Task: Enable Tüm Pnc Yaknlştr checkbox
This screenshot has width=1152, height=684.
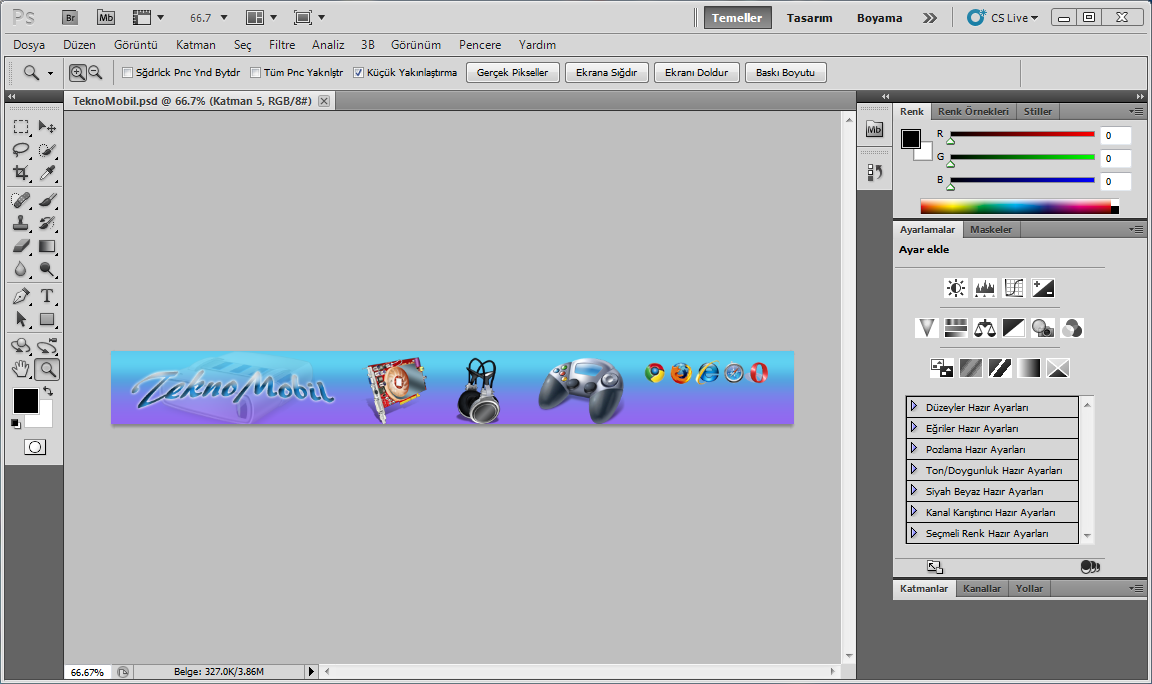Action: click(255, 73)
